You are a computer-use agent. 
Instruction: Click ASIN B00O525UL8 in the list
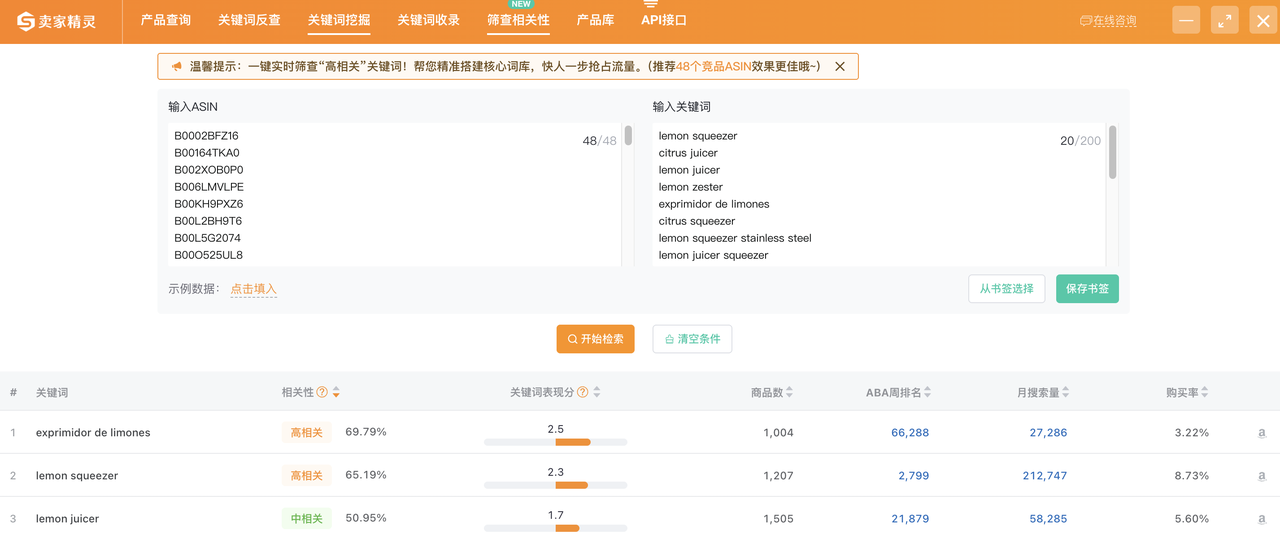point(208,255)
